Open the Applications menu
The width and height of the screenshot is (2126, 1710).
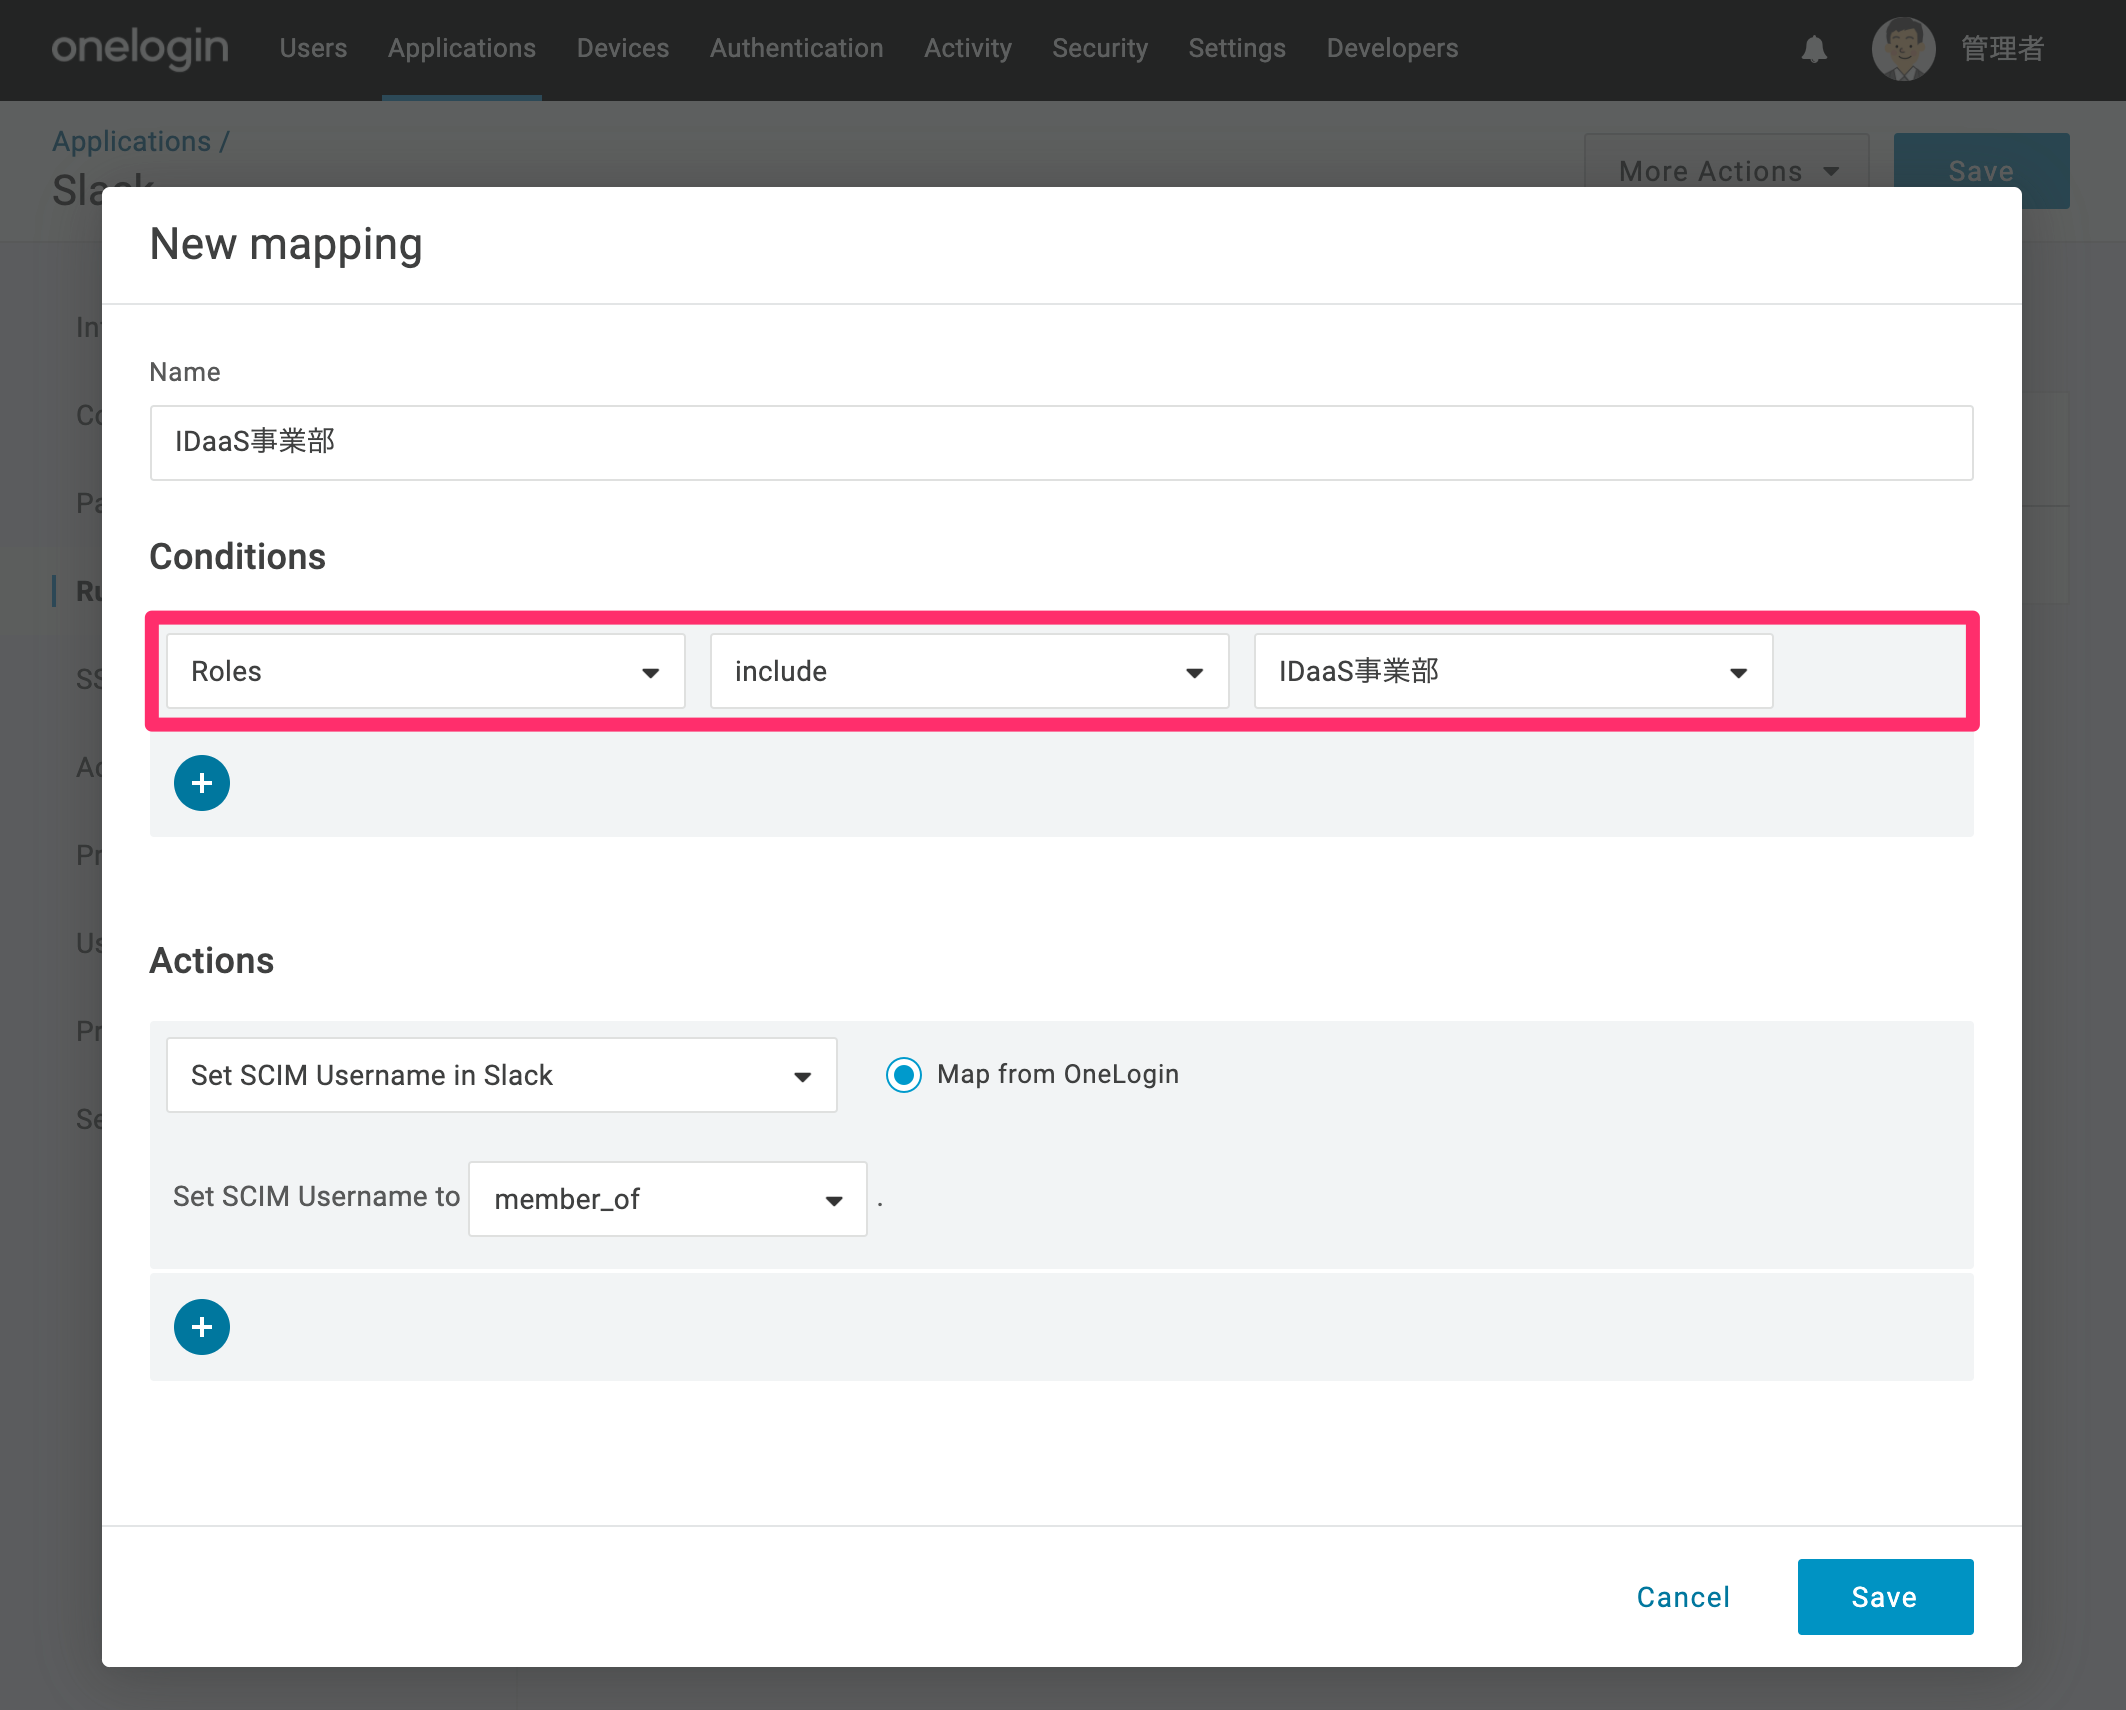click(462, 48)
